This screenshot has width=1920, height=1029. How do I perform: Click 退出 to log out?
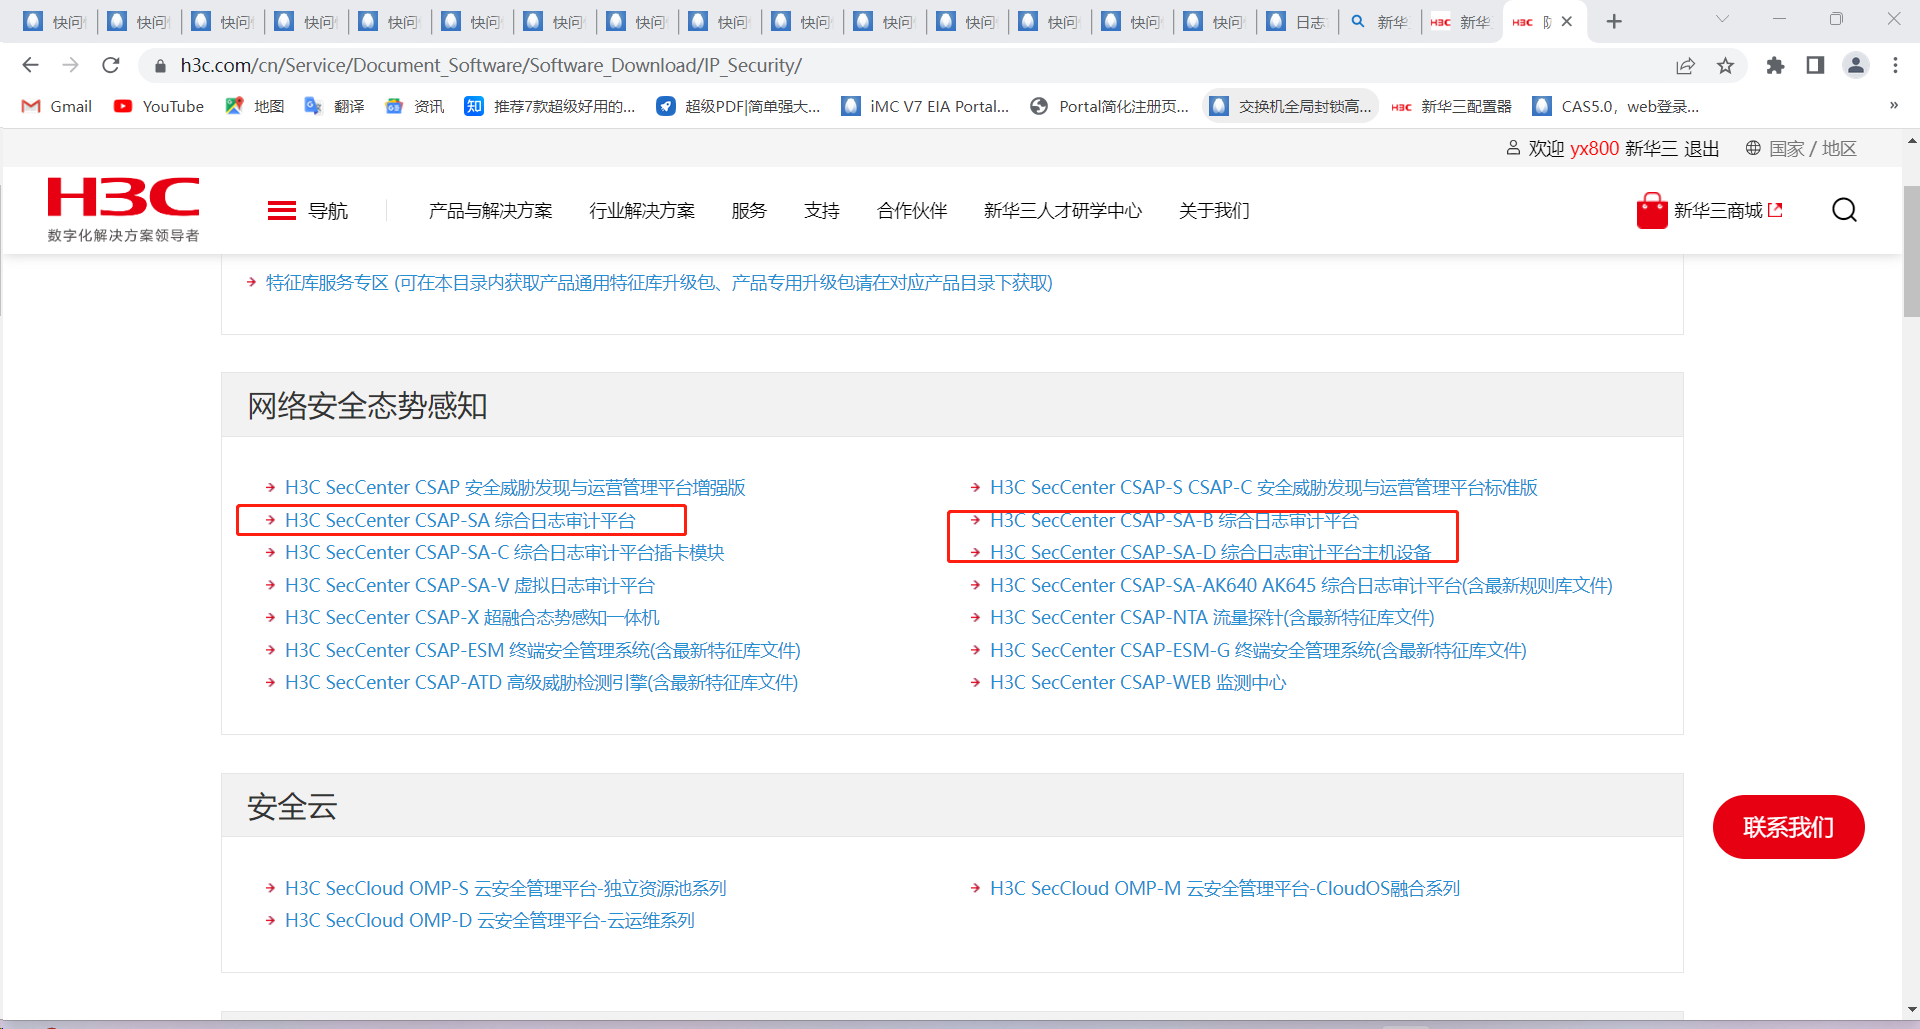[1701, 149]
